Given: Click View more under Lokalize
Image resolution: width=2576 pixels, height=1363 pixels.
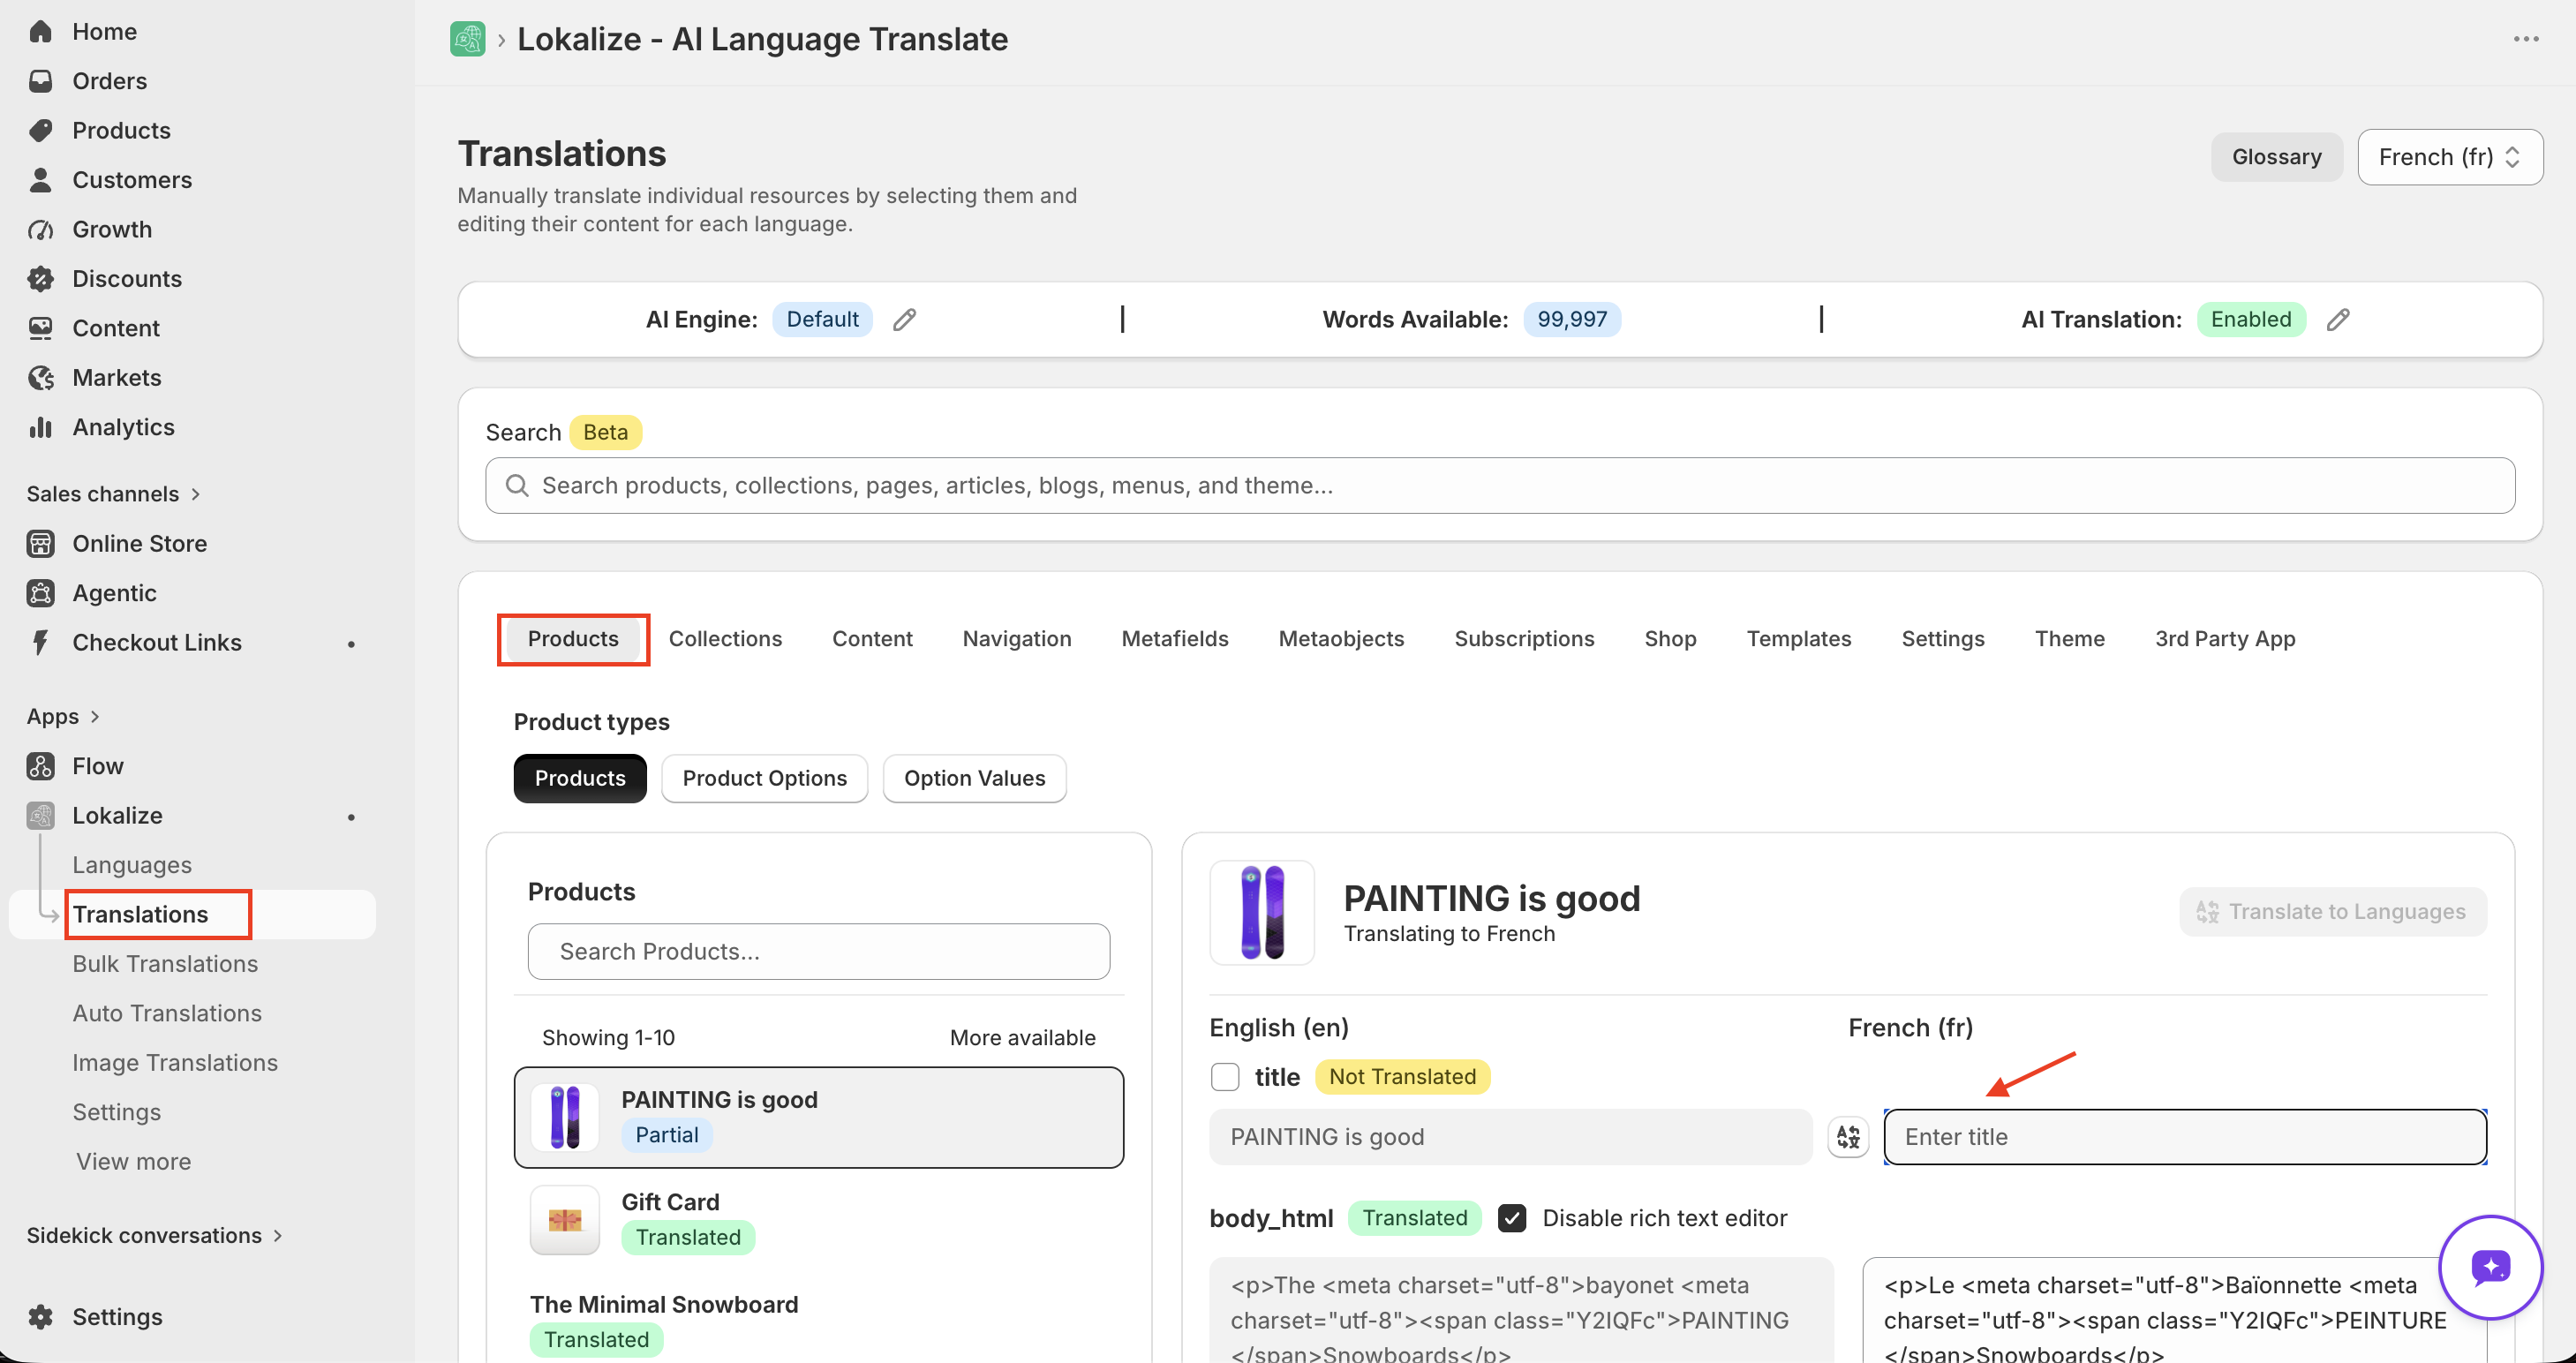Looking at the screenshot, I should point(133,1161).
